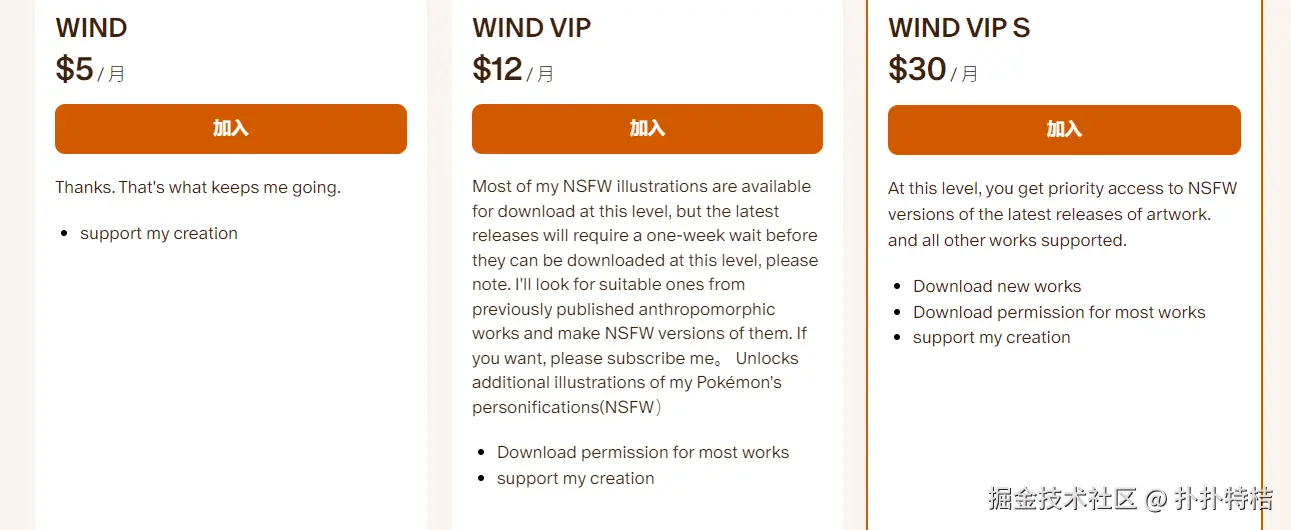
Task: Click the "Thanks. That's what keeps me going." text
Action: pyautogui.click(x=198, y=187)
